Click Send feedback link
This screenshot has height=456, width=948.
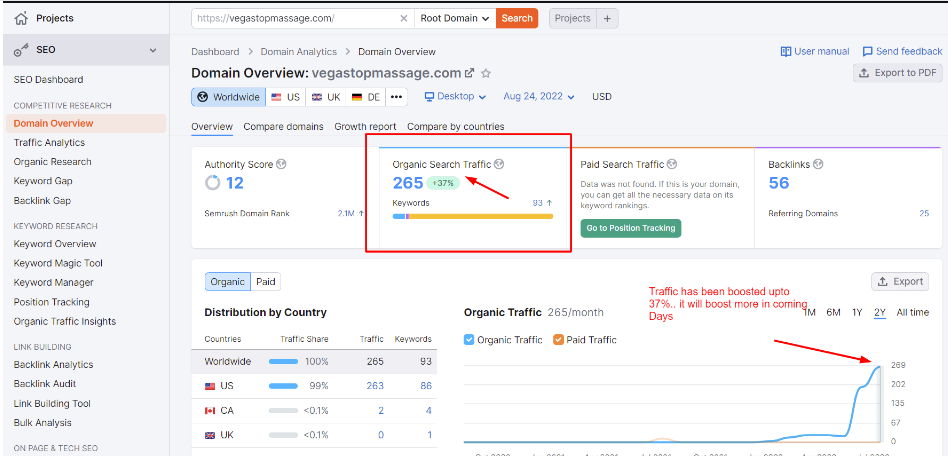(x=902, y=51)
